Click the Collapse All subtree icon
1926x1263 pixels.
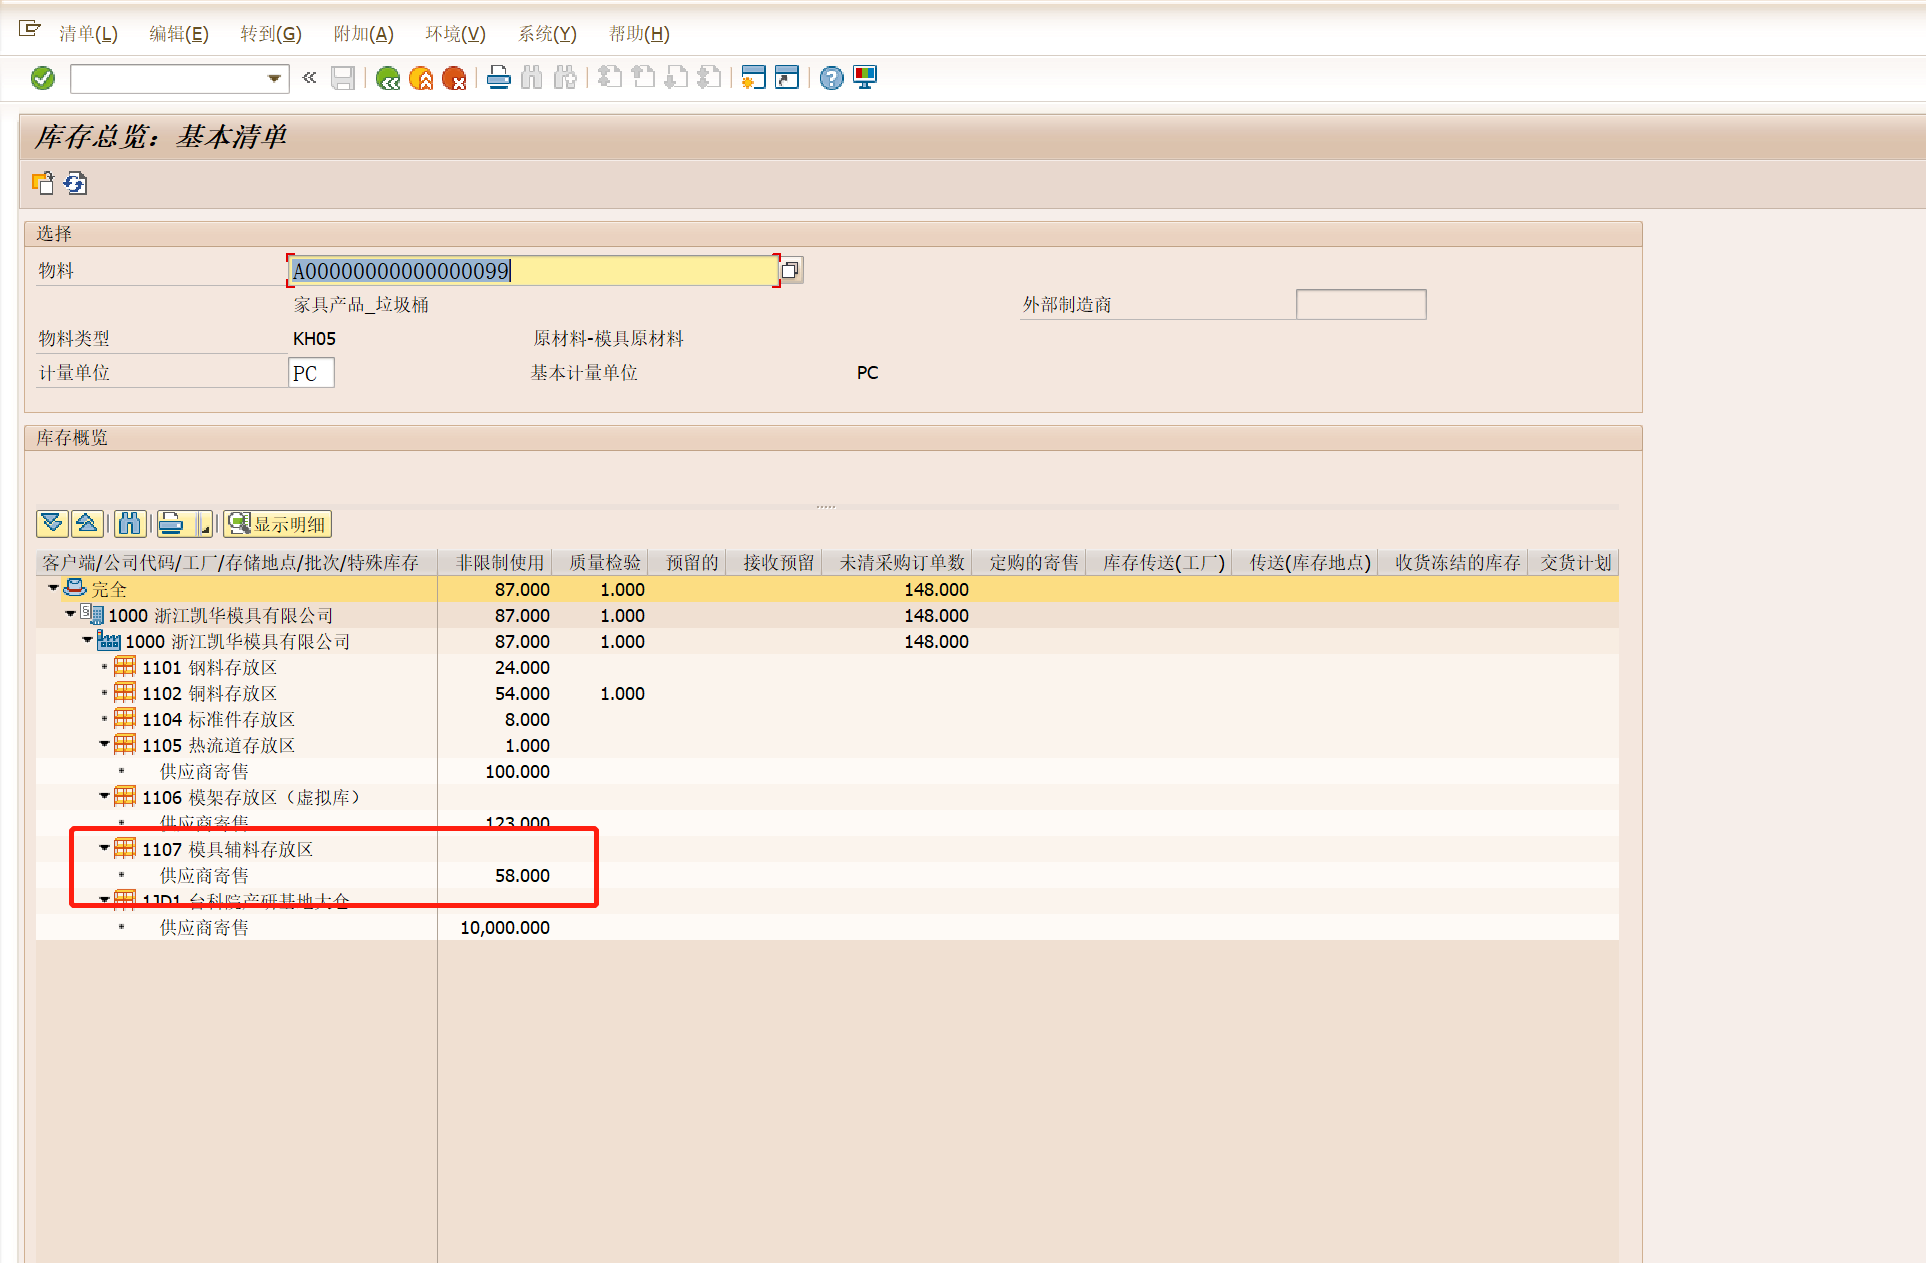click(x=87, y=523)
